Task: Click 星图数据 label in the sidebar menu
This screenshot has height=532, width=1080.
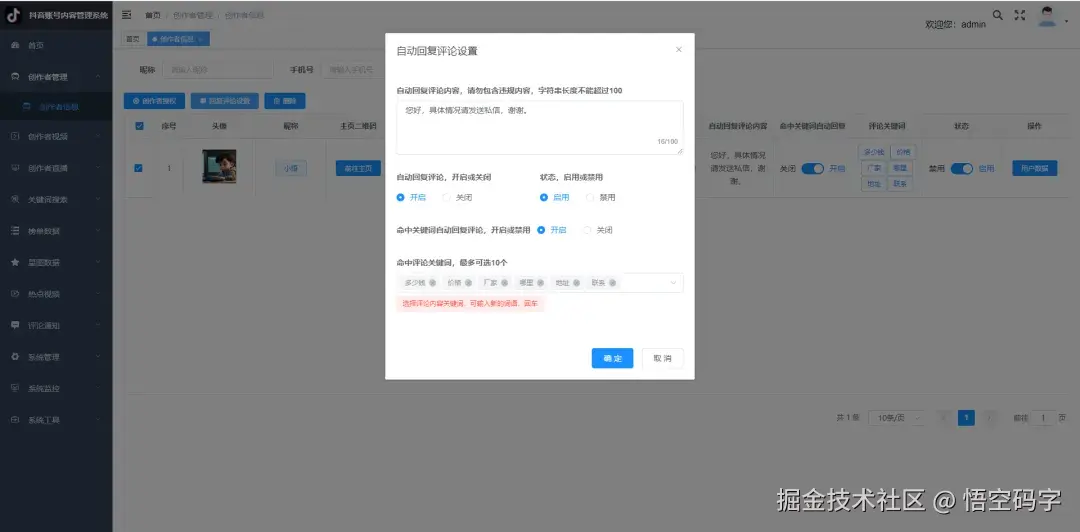Action: click(44, 263)
